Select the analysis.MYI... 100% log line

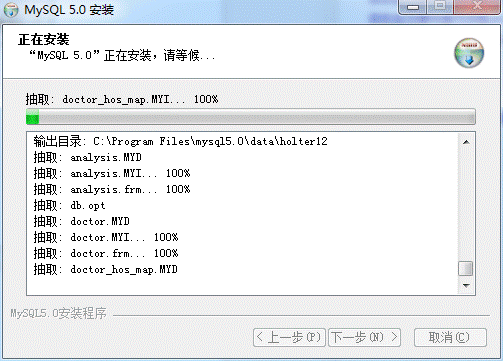[x=112, y=173]
